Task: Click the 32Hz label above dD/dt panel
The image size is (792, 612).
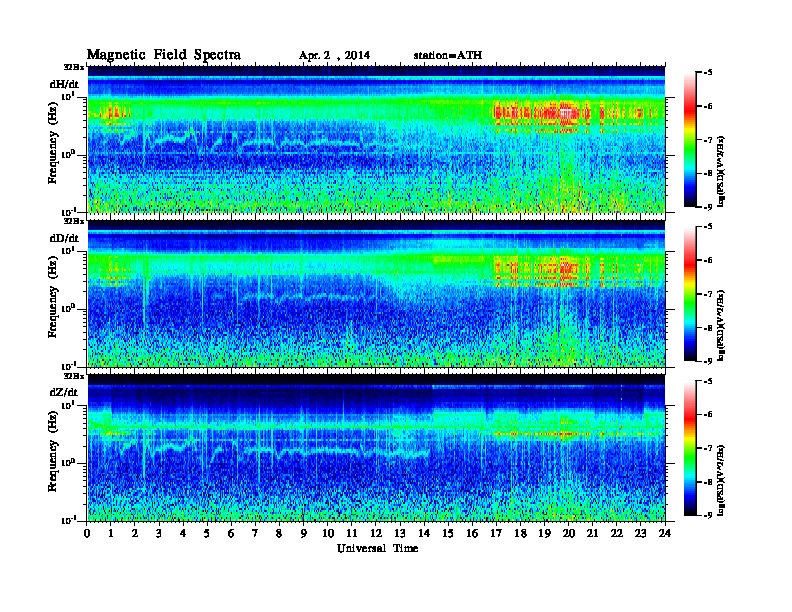Action: tap(74, 221)
